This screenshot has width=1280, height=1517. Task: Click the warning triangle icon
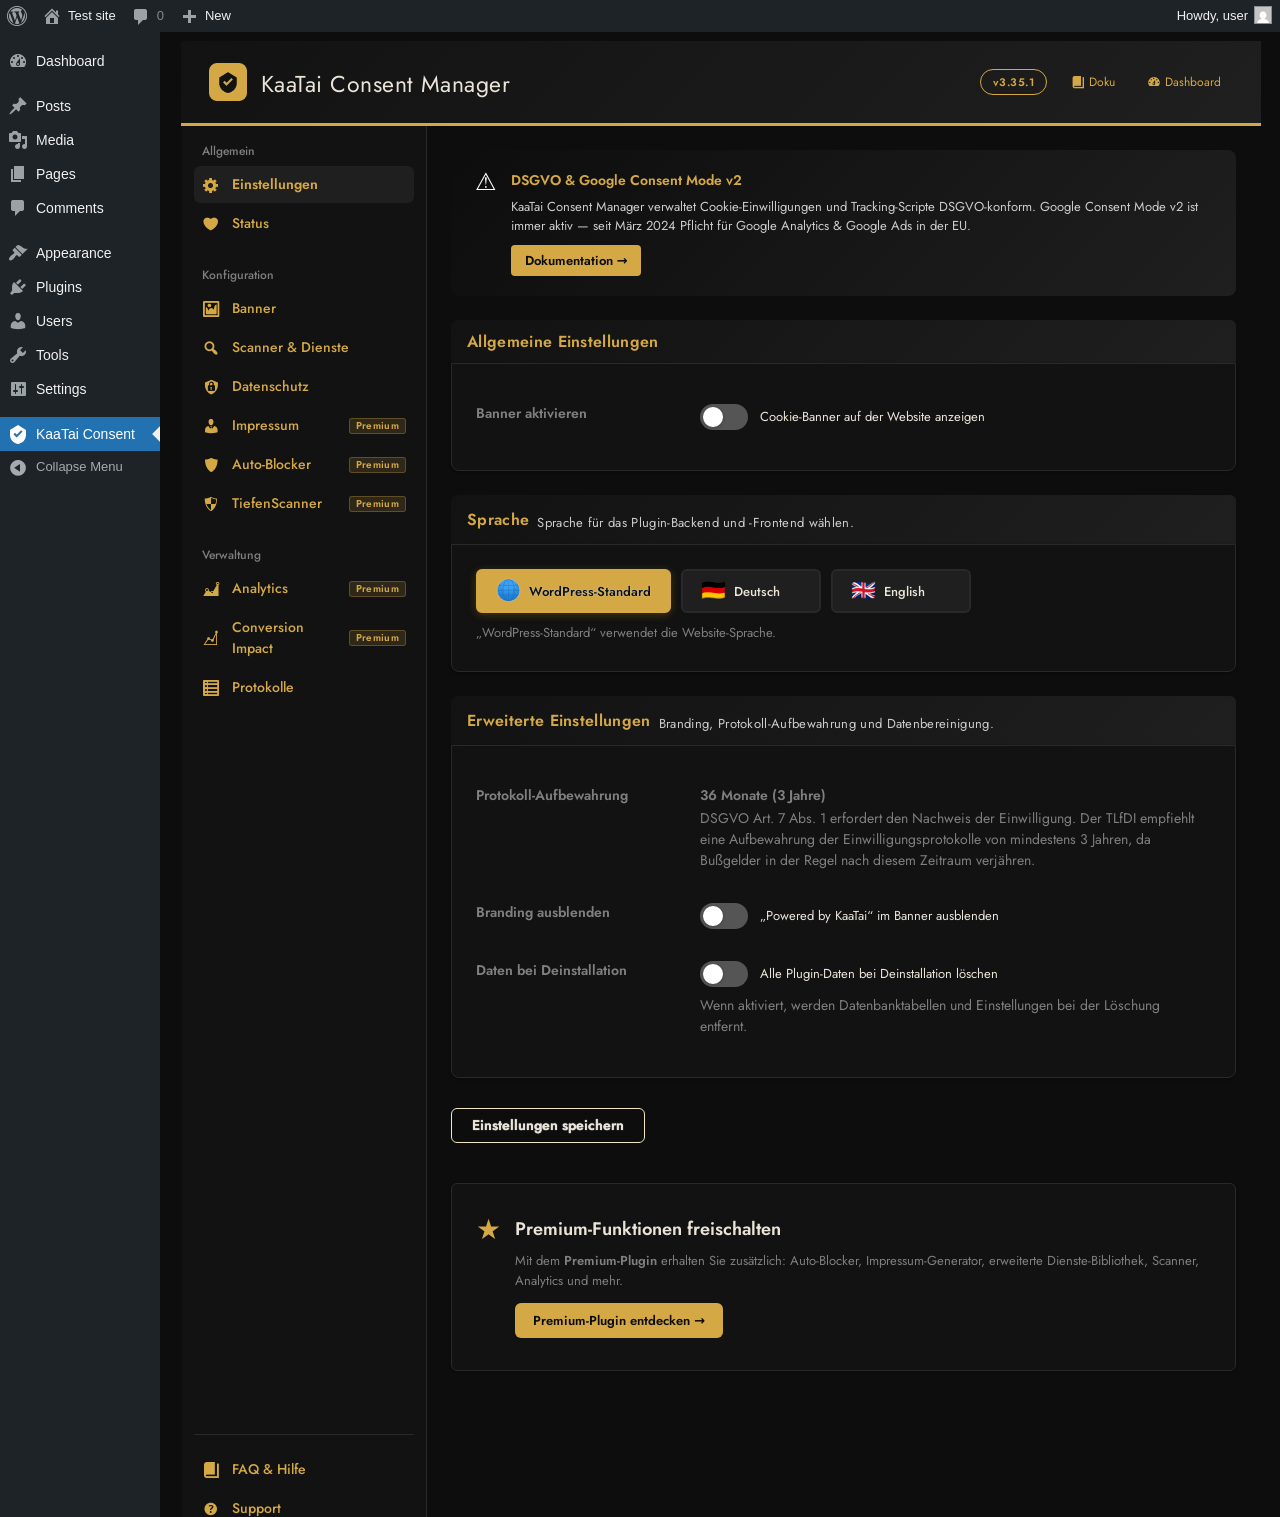(486, 181)
